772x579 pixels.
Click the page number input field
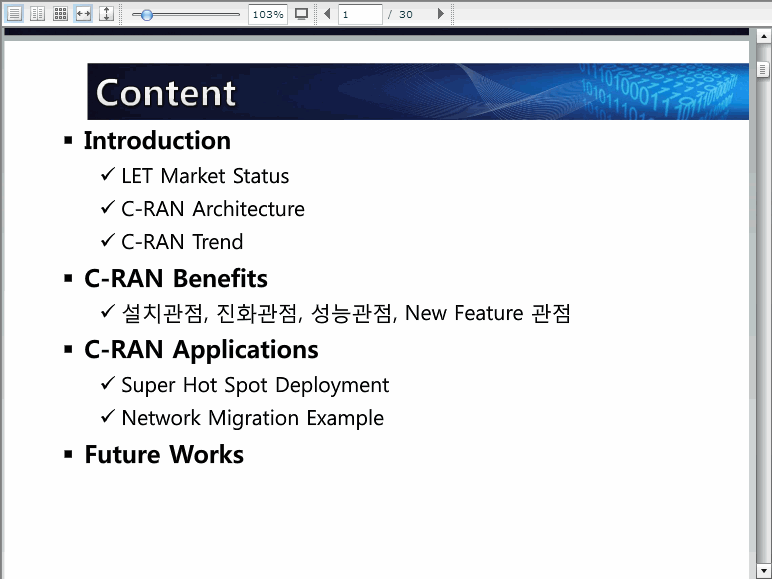[x=360, y=14]
